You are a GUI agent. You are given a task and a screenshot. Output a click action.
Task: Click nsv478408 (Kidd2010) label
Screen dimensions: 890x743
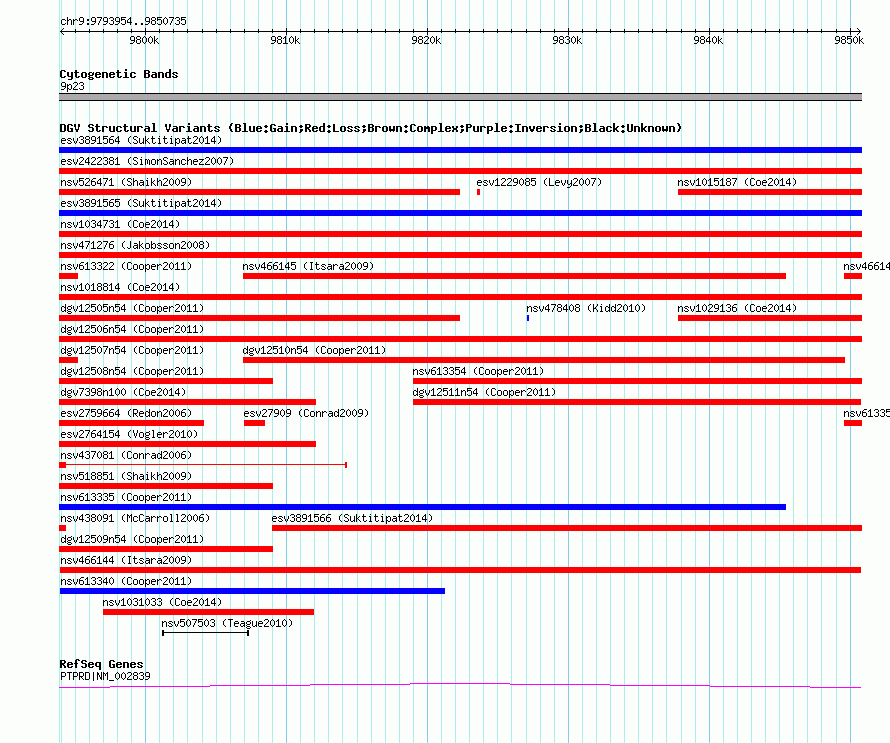coord(586,308)
